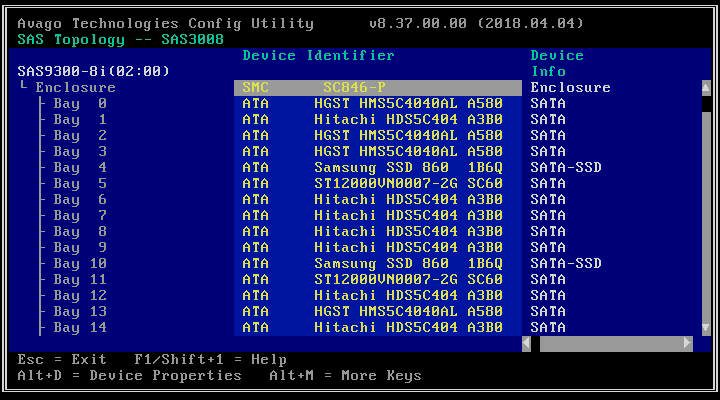Image resolution: width=720 pixels, height=400 pixels.
Task: Click the SATA-SSD info for Bay 4
Action: 566,168
